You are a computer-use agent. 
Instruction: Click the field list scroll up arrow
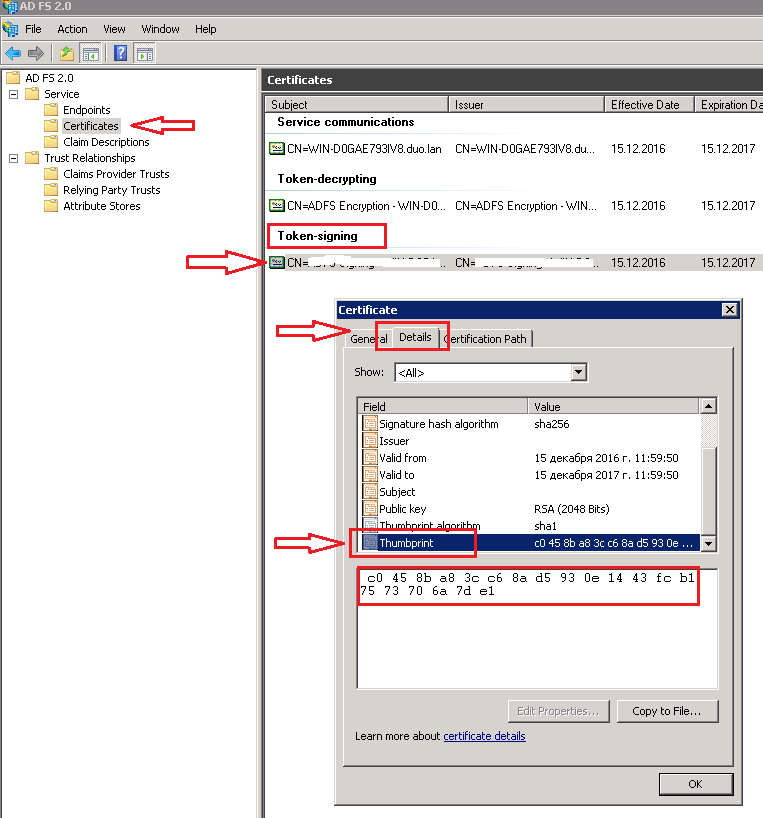coord(708,406)
